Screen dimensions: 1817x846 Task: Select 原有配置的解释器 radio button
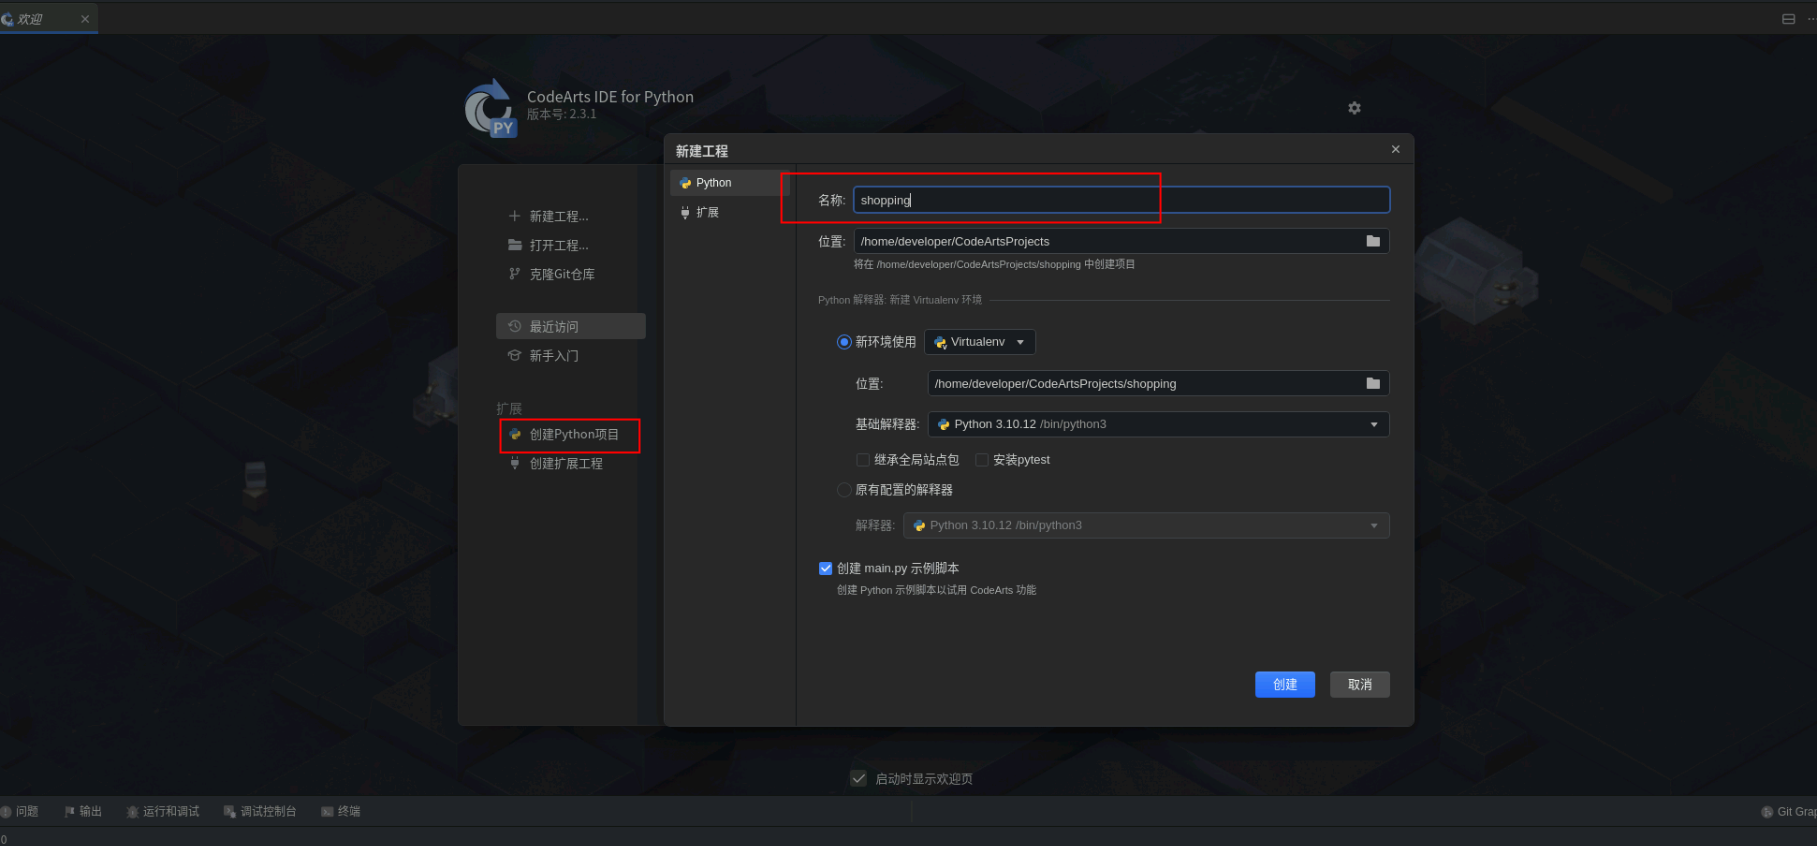pos(844,490)
